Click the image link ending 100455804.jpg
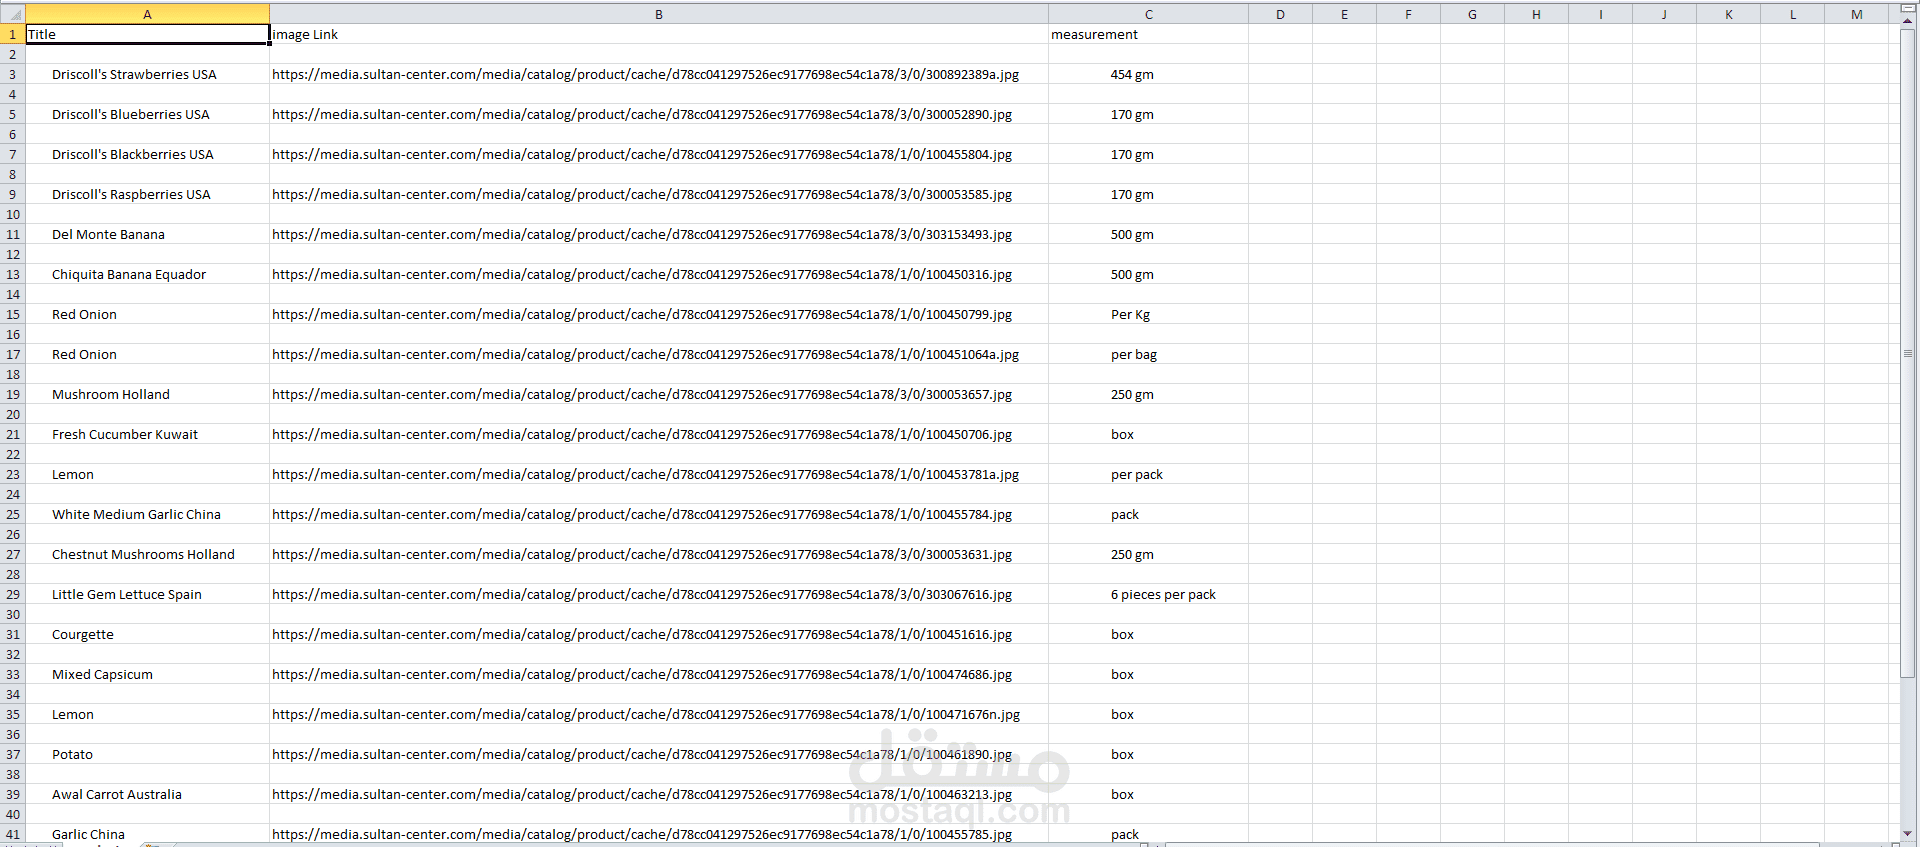1920x847 pixels. pyautogui.click(x=642, y=154)
